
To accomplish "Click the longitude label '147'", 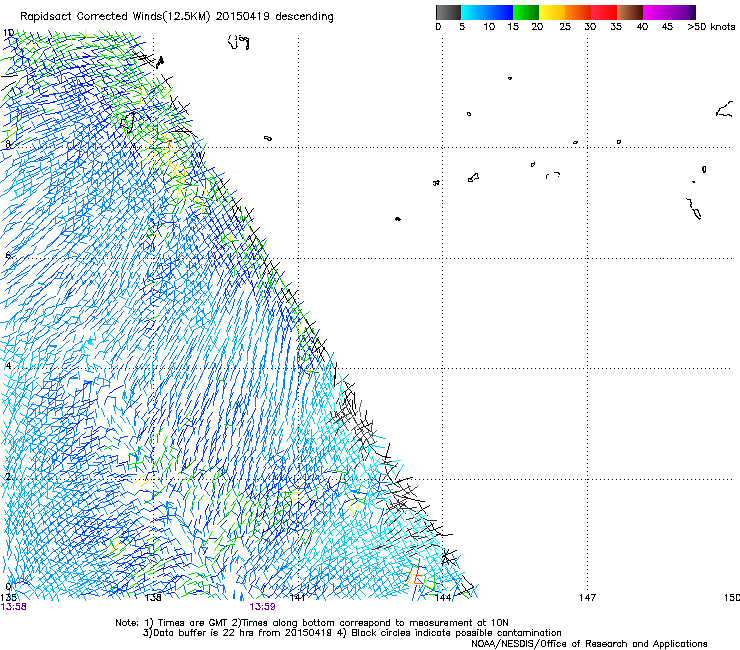I will [x=587, y=598].
